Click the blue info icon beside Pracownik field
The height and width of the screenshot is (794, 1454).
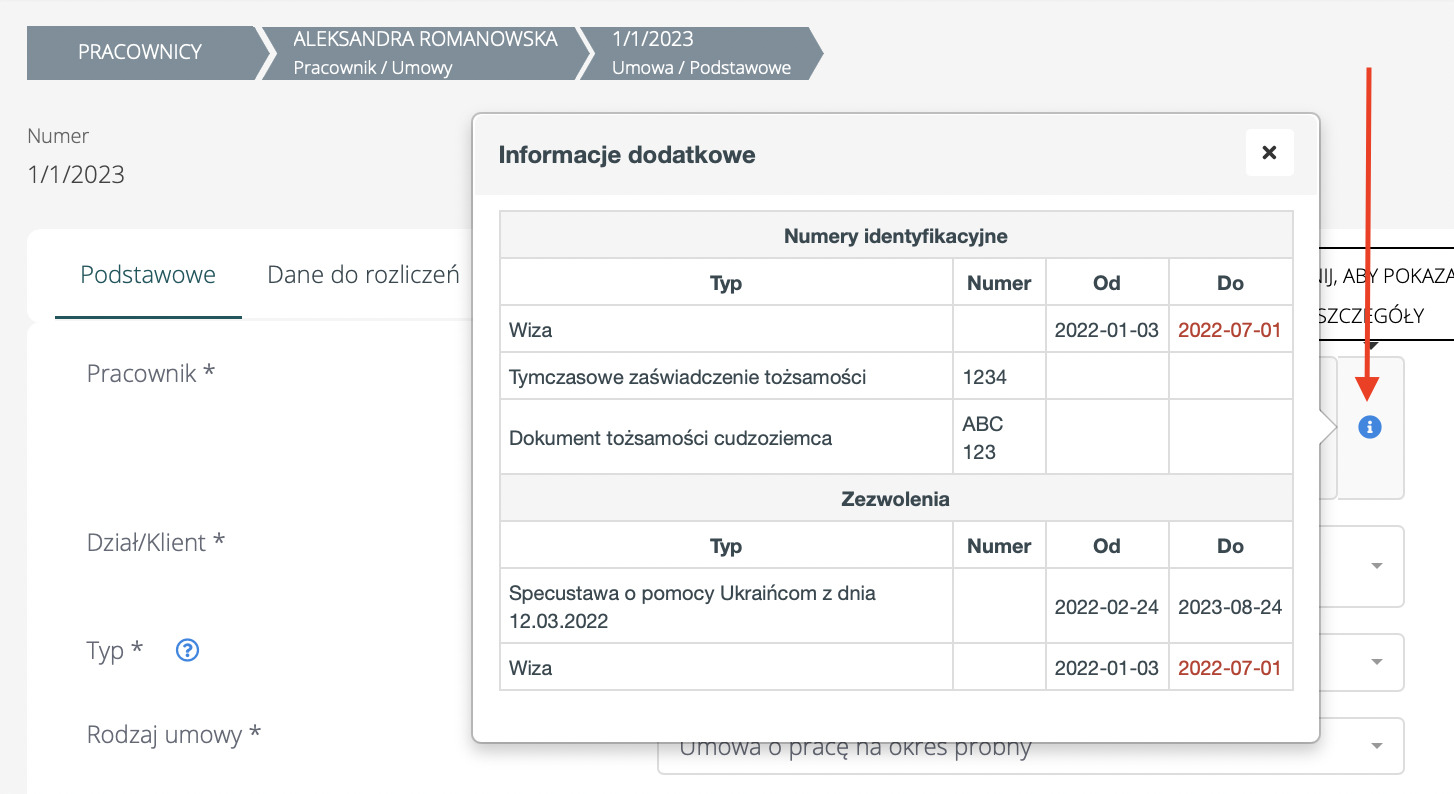click(1370, 427)
